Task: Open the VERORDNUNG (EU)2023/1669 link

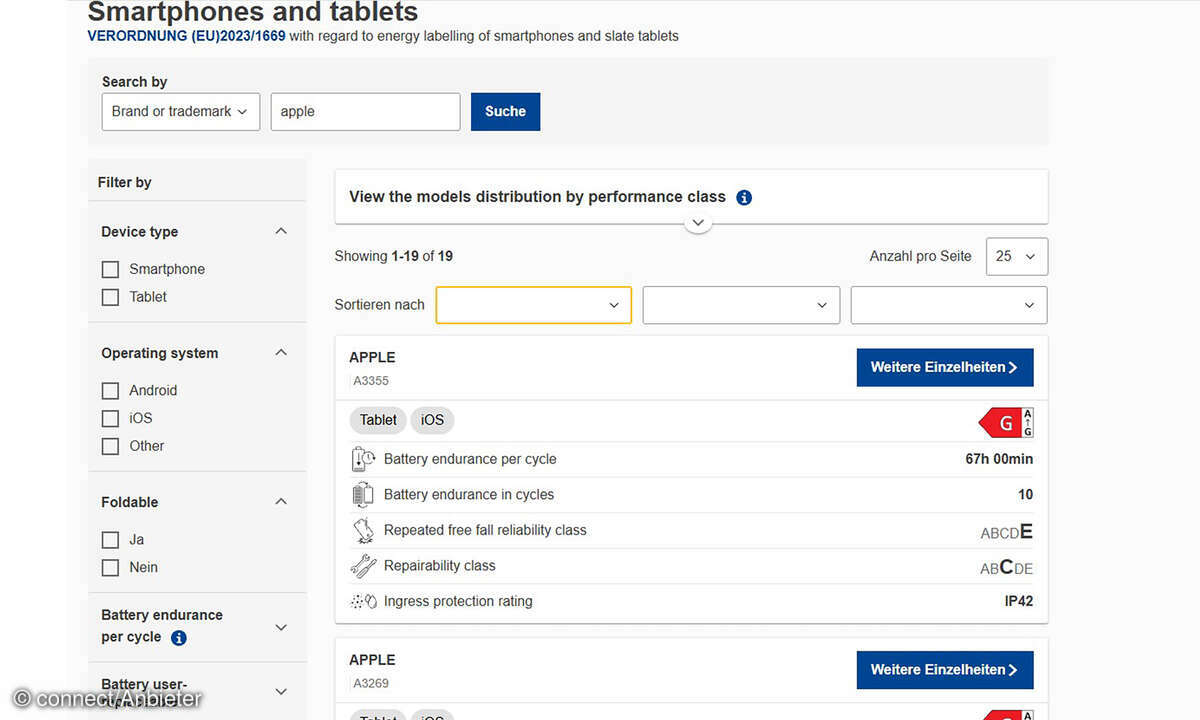Action: [x=186, y=36]
